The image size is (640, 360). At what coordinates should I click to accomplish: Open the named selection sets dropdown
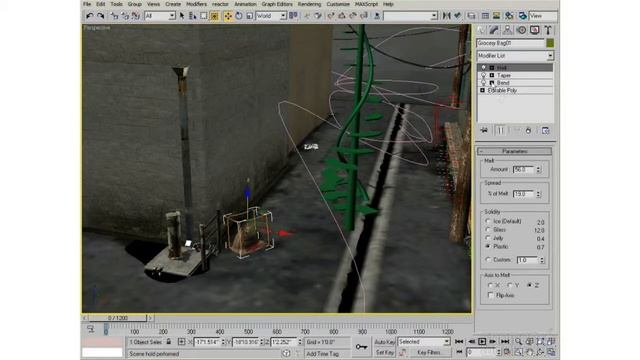tap(410, 16)
